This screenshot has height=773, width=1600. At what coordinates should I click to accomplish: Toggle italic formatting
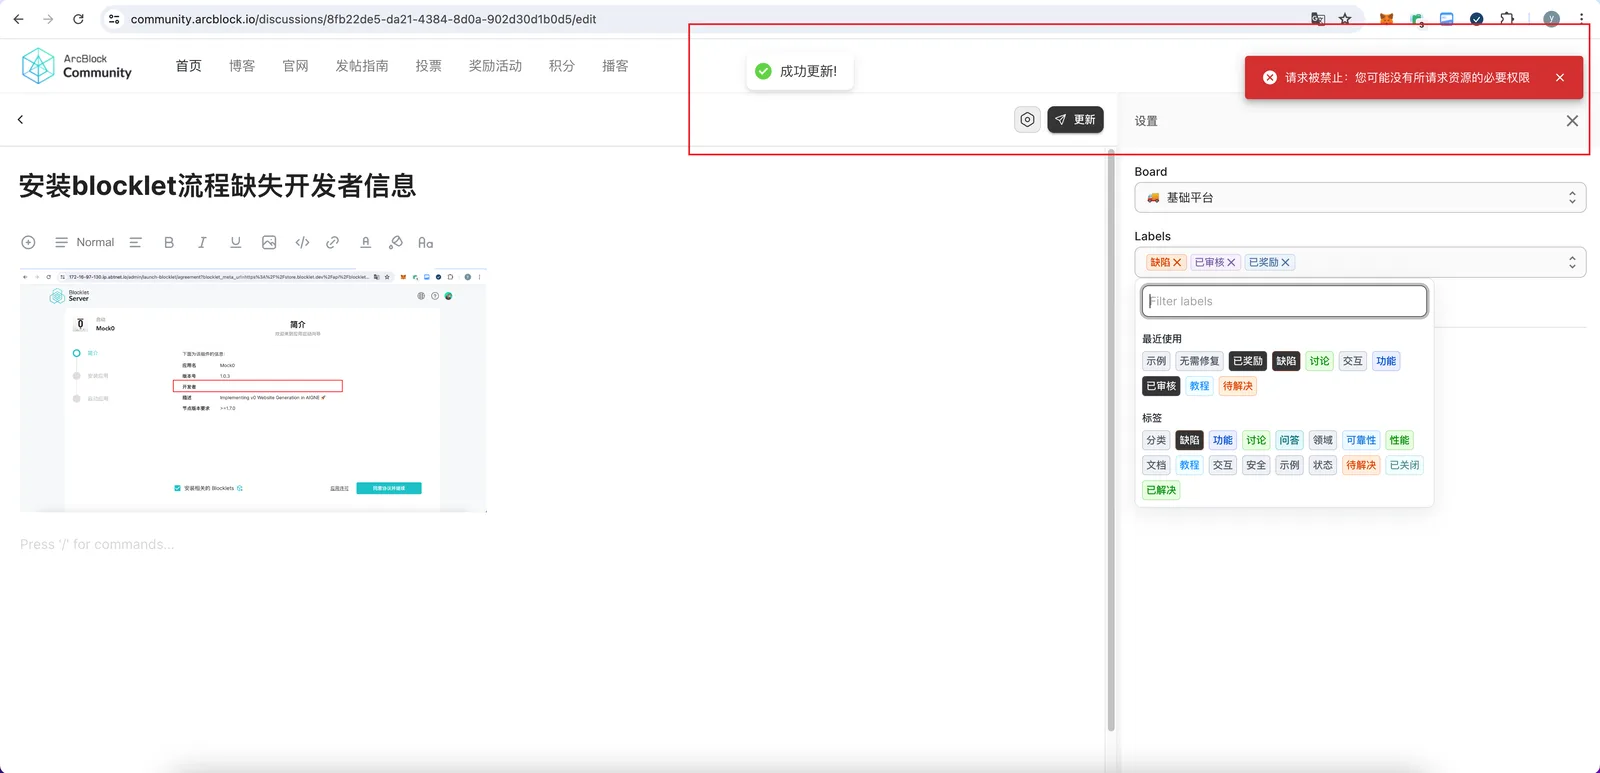202,242
